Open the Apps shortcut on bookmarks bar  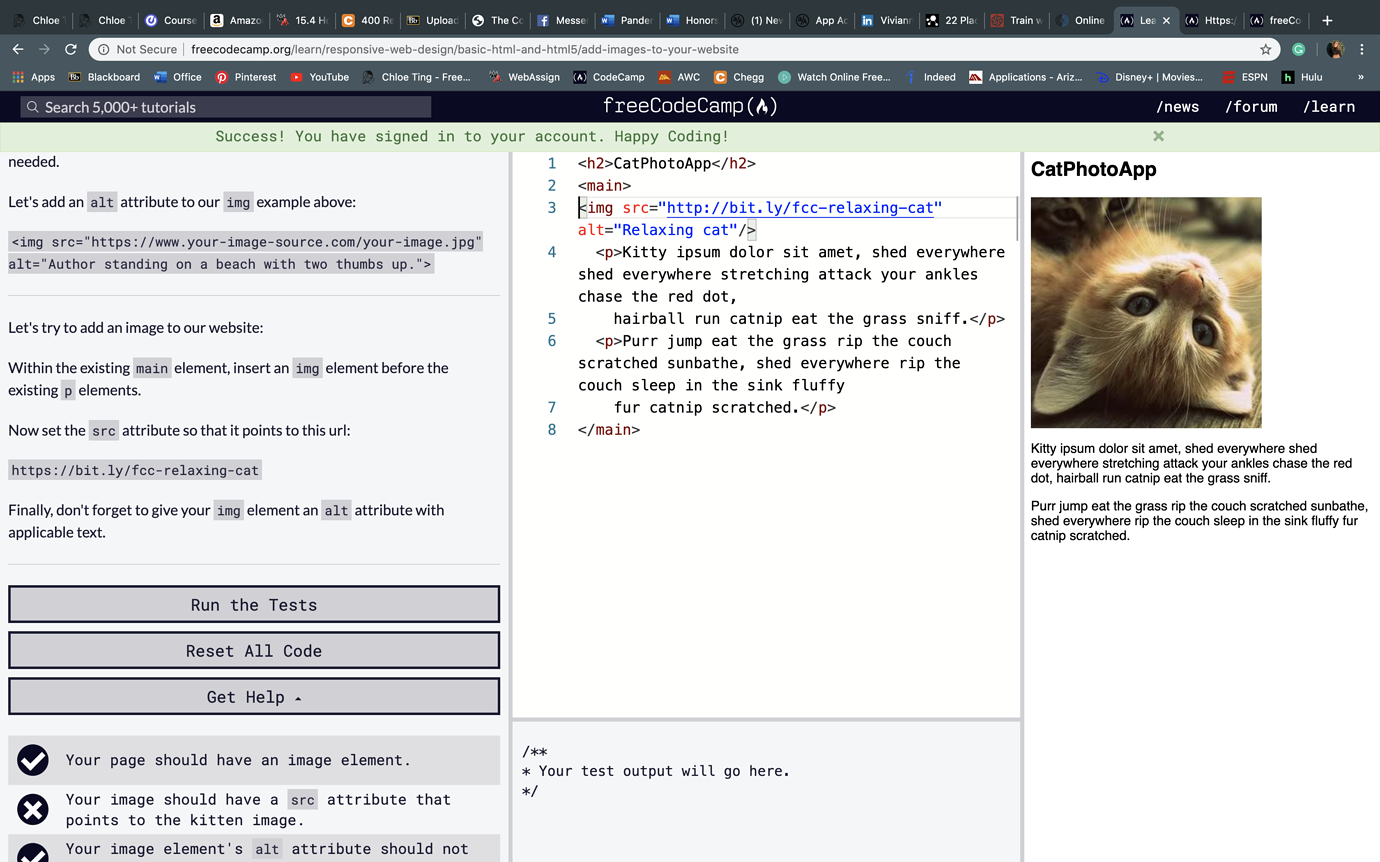coord(32,76)
